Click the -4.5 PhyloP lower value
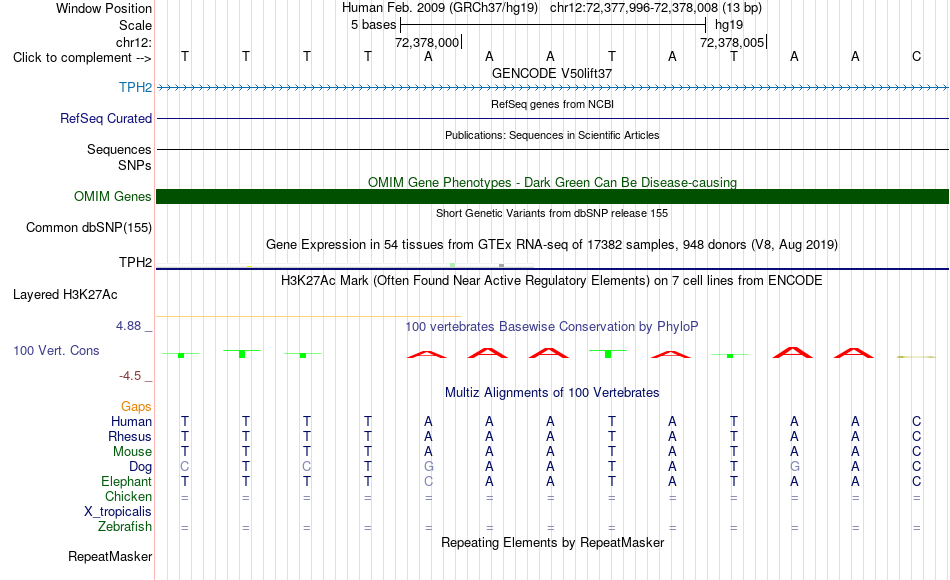The height and width of the screenshot is (580, 950). [x=130, y=376]
